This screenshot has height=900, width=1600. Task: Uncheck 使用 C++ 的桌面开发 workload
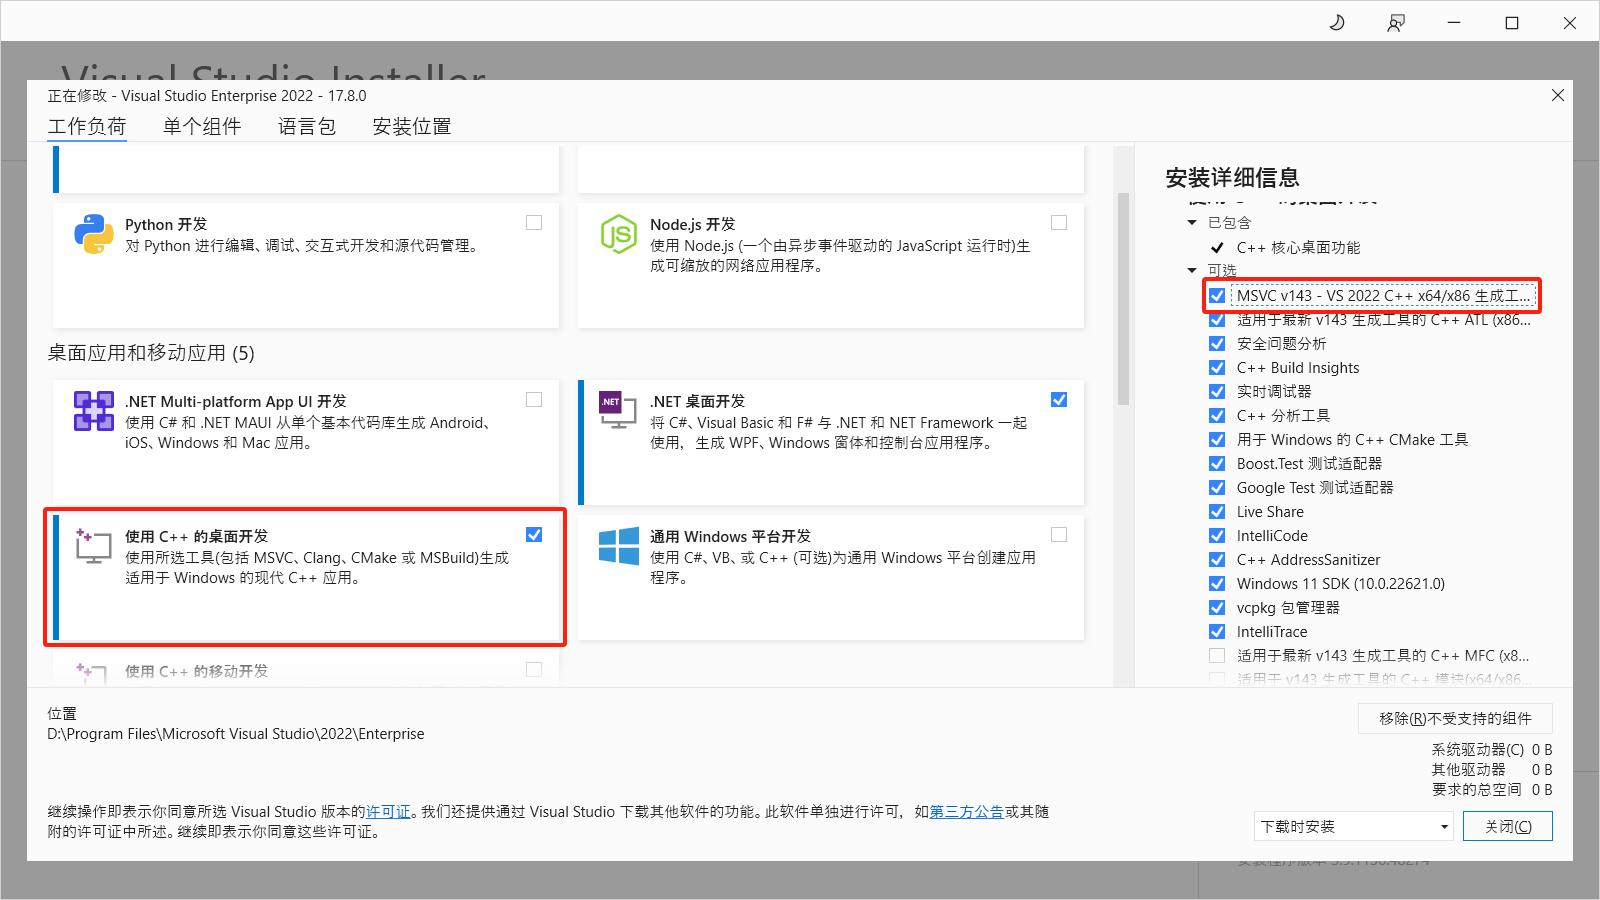coord(534,534)
